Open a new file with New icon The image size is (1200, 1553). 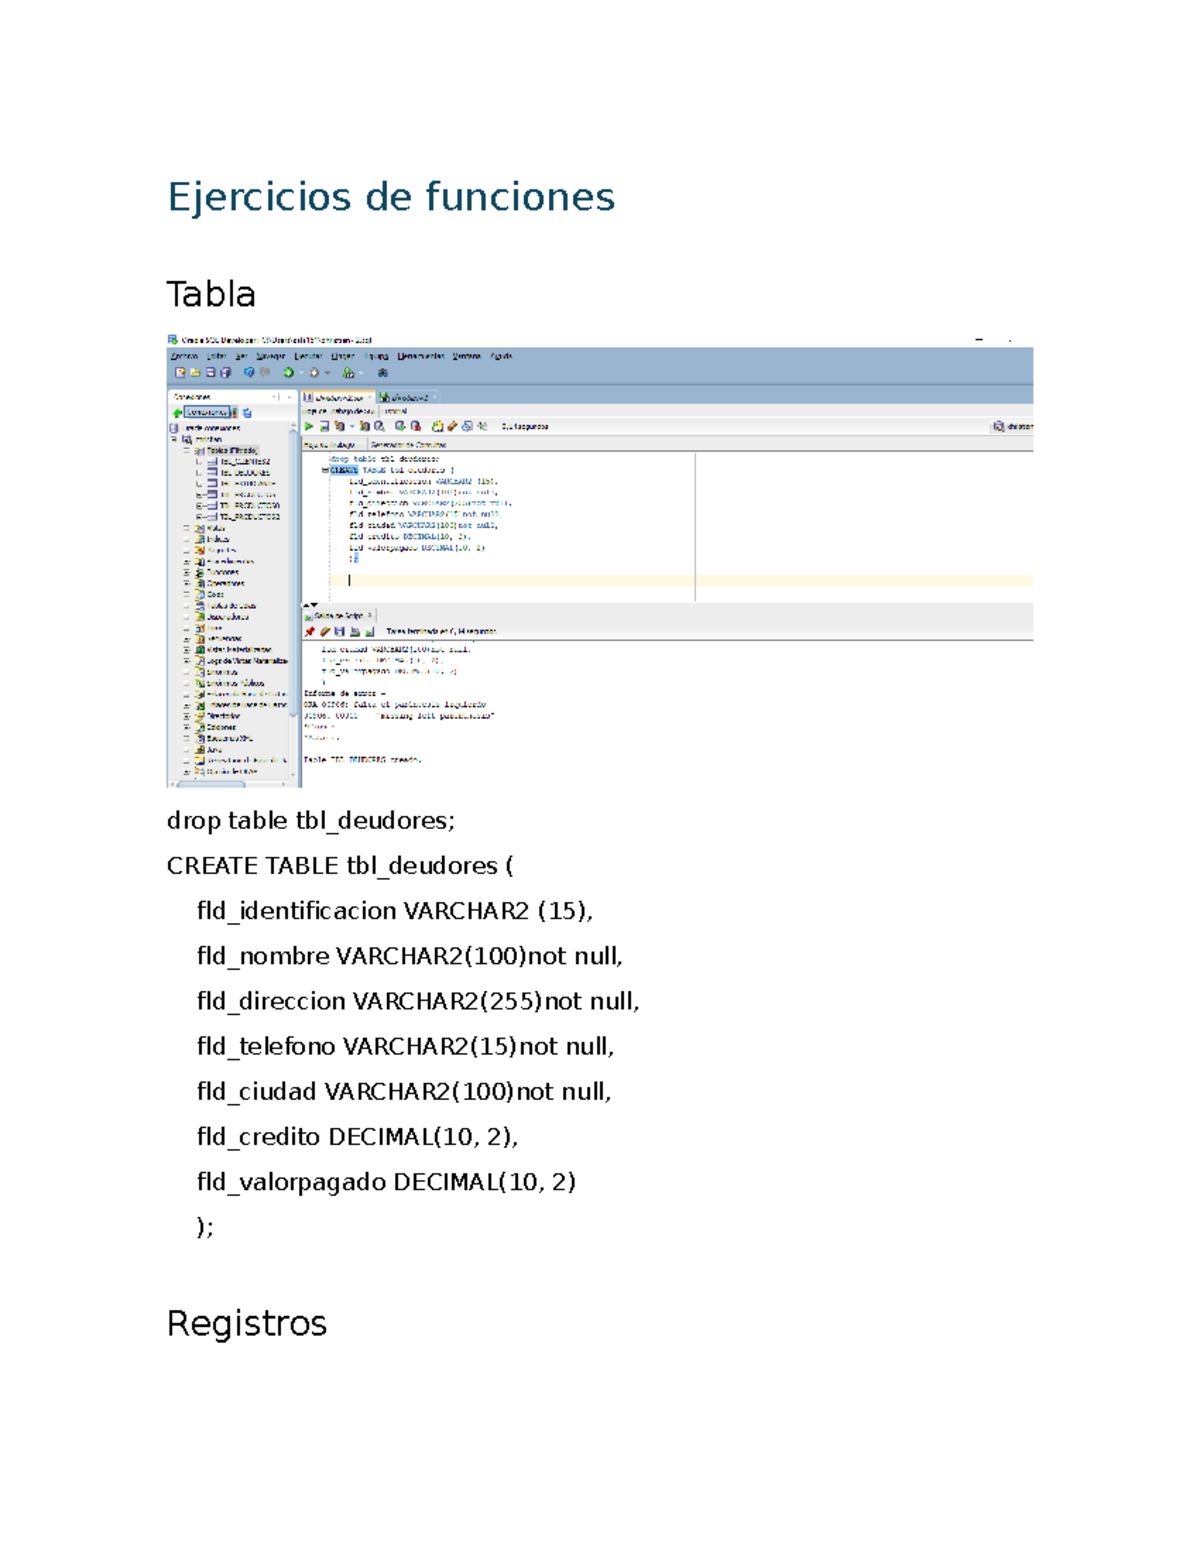(x=178, y=372)
